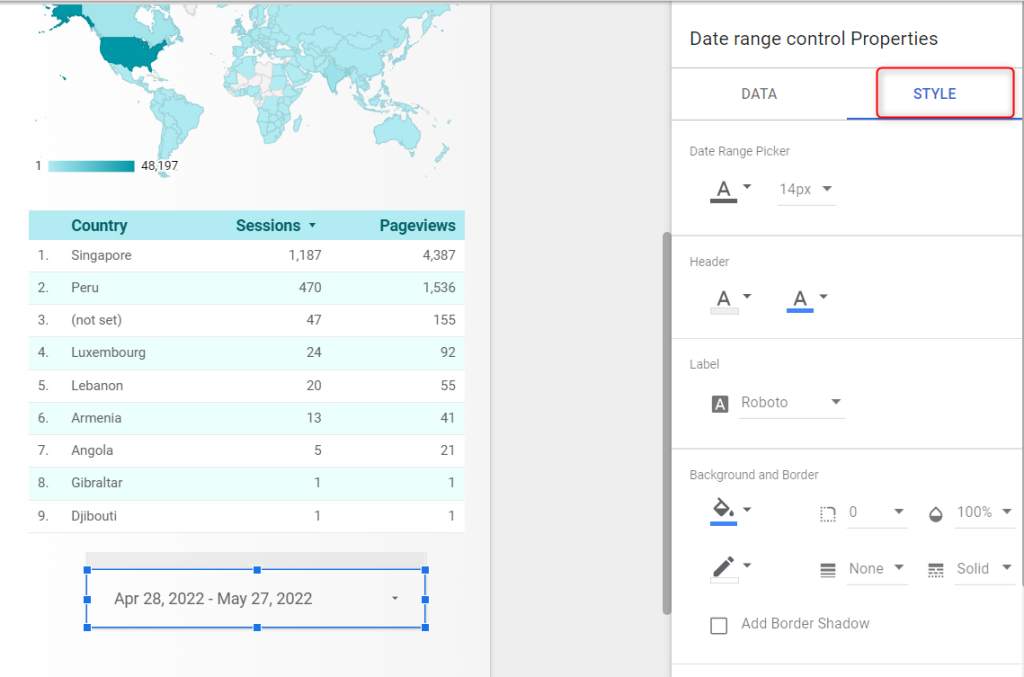This screenshot has width=1024, height=677.
Task: Select the Angola row
Action: click(x=247, y=450)
